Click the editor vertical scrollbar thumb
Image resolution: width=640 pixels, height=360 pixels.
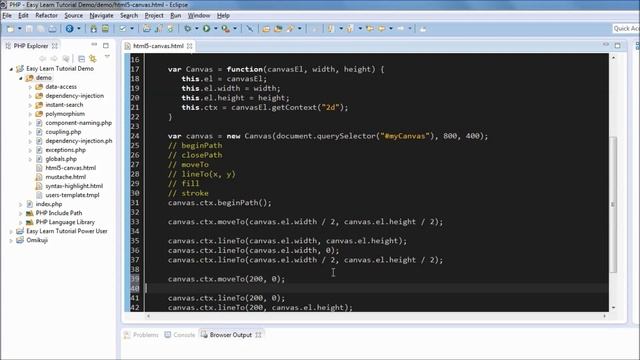pyautogui.click(x=613, y=204)
